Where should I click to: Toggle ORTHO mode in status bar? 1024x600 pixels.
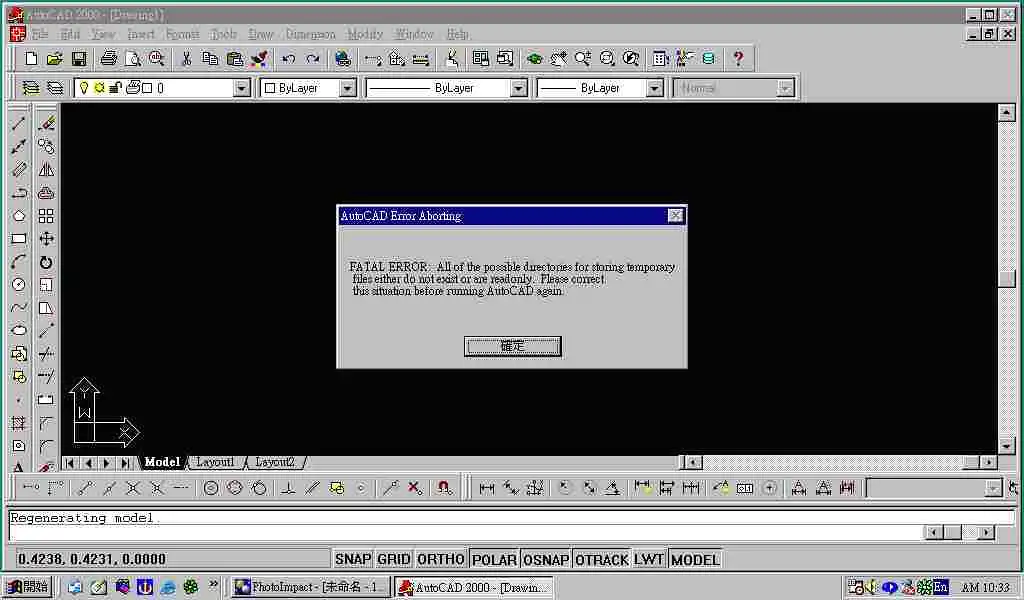pyautogui.click(x=440, y=560)
